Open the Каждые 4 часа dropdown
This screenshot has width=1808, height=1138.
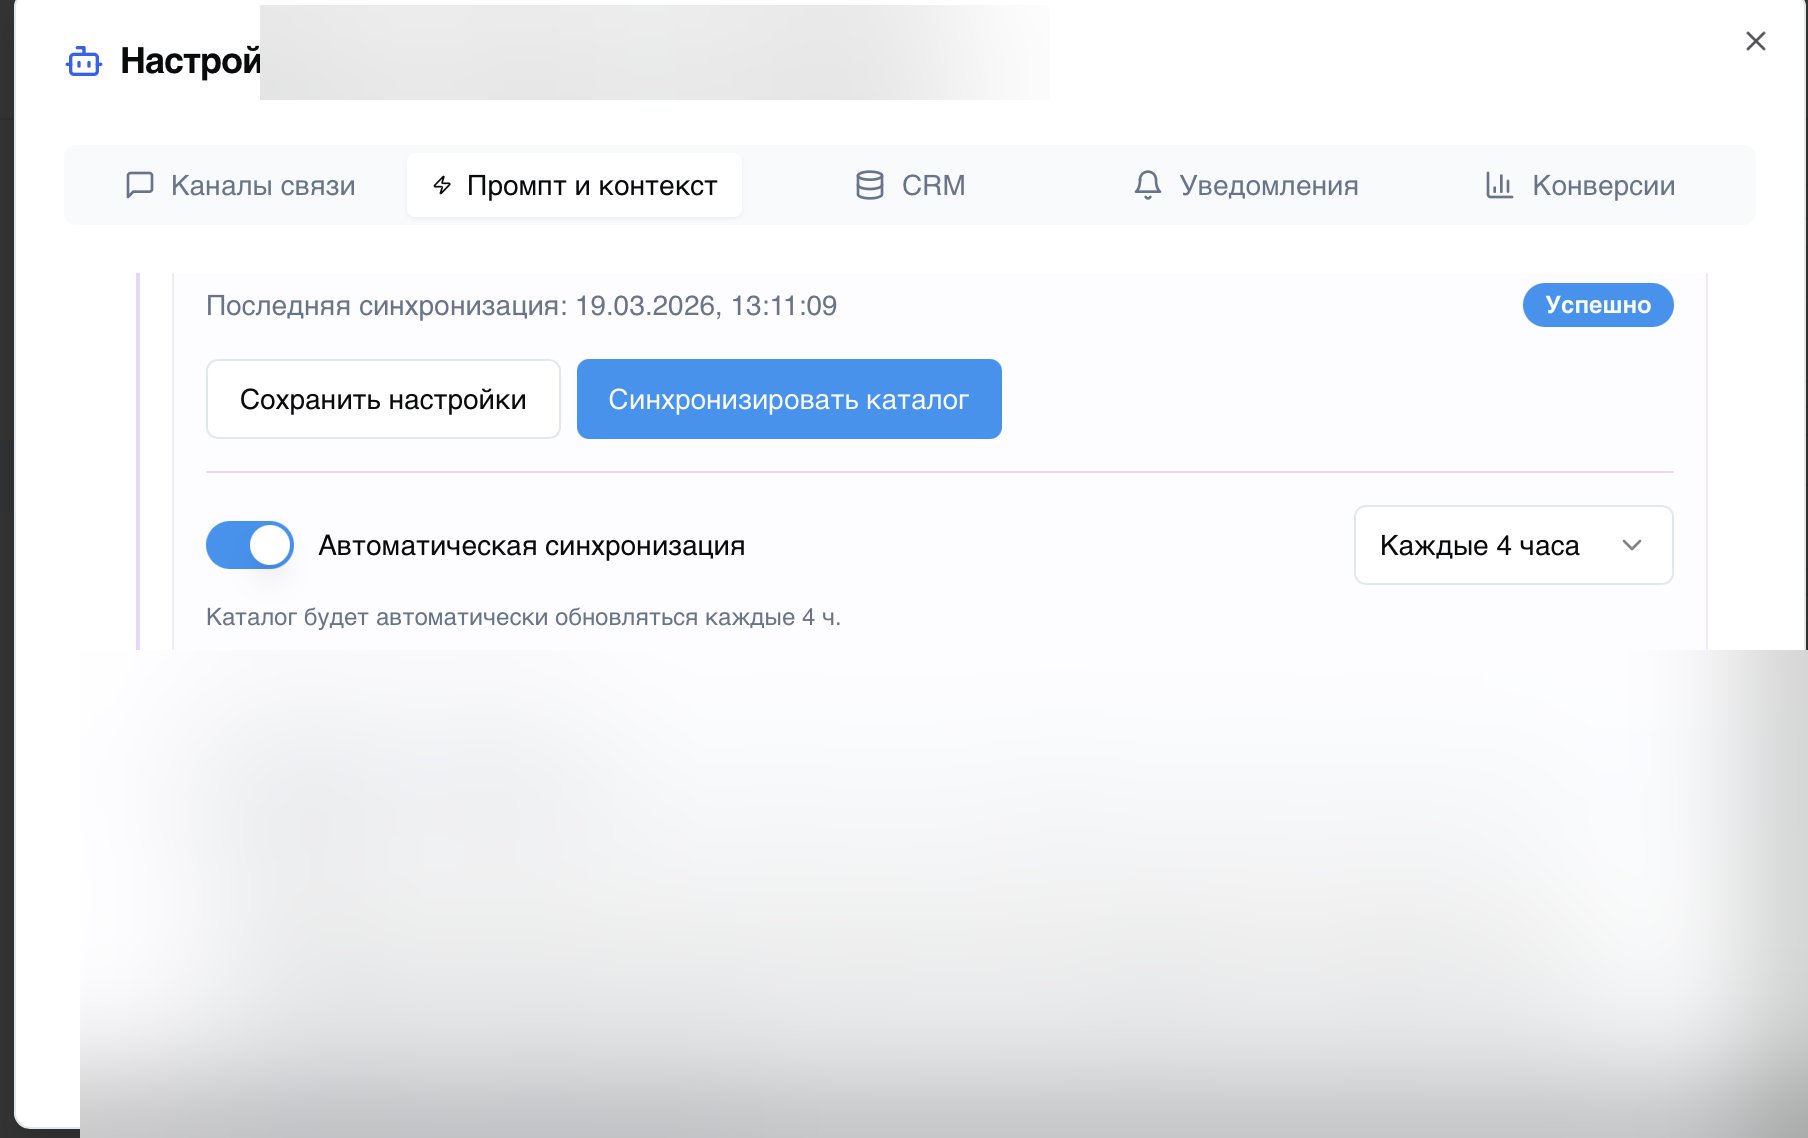1513,545
